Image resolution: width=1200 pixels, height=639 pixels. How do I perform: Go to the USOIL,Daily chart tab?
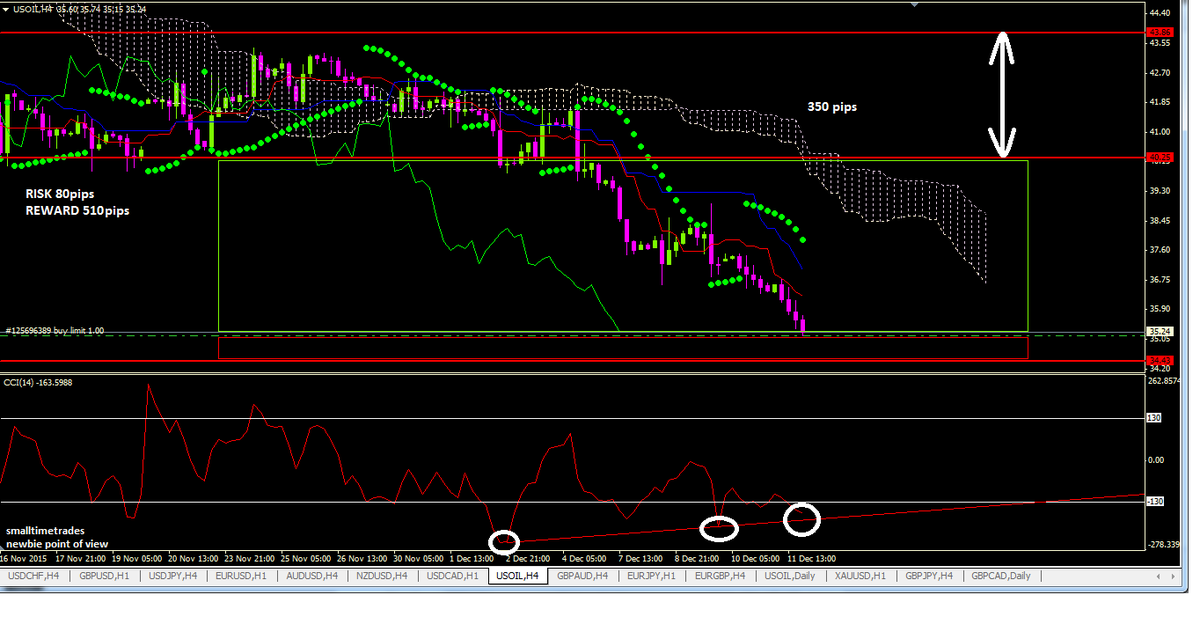coord(790,576)
